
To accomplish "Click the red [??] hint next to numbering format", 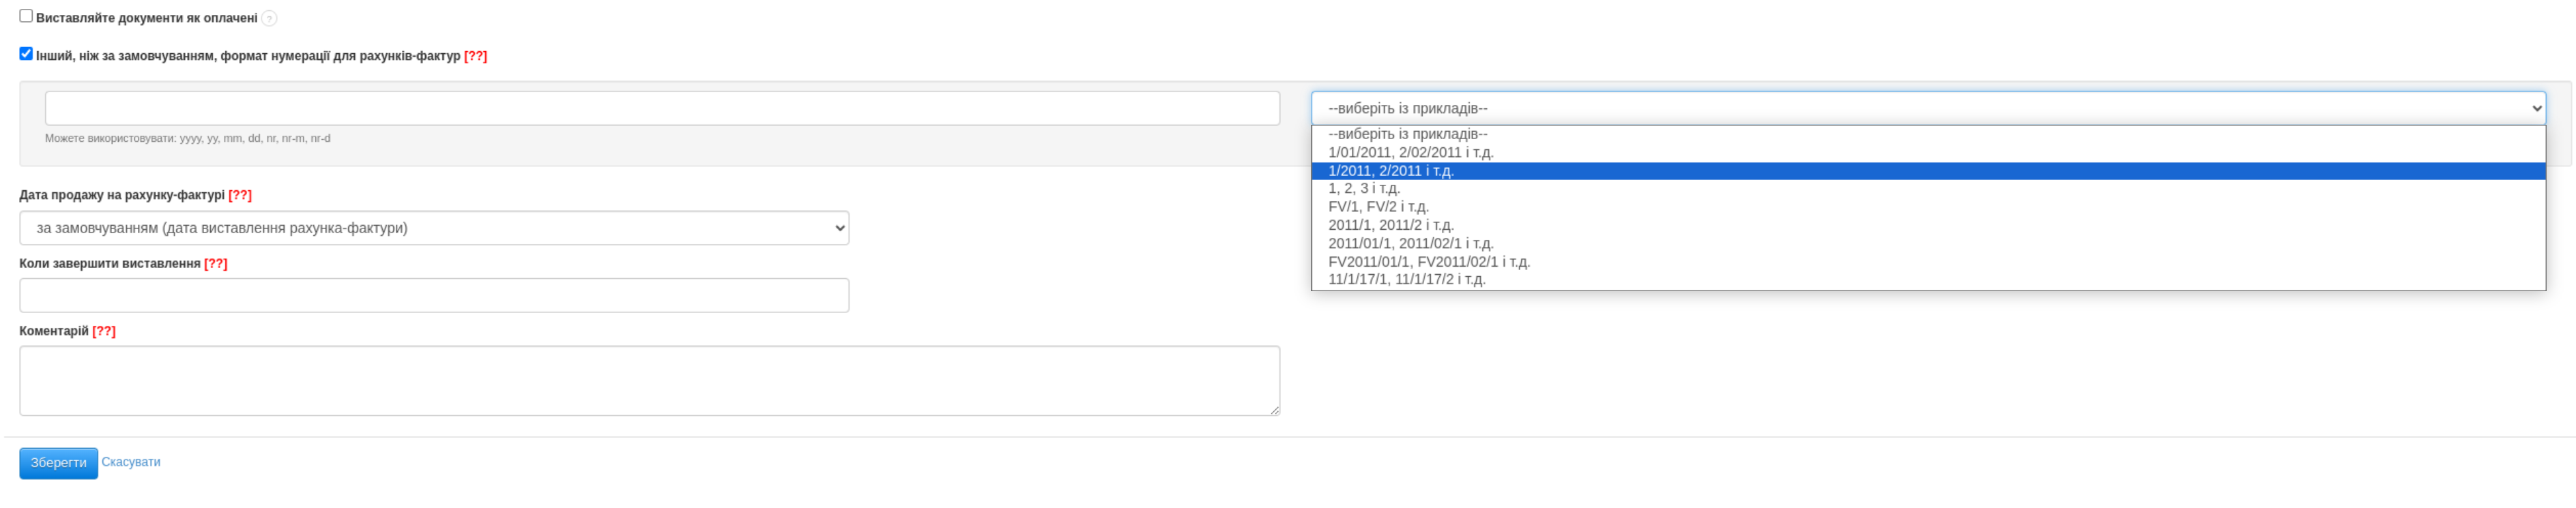I will (475, 56).
